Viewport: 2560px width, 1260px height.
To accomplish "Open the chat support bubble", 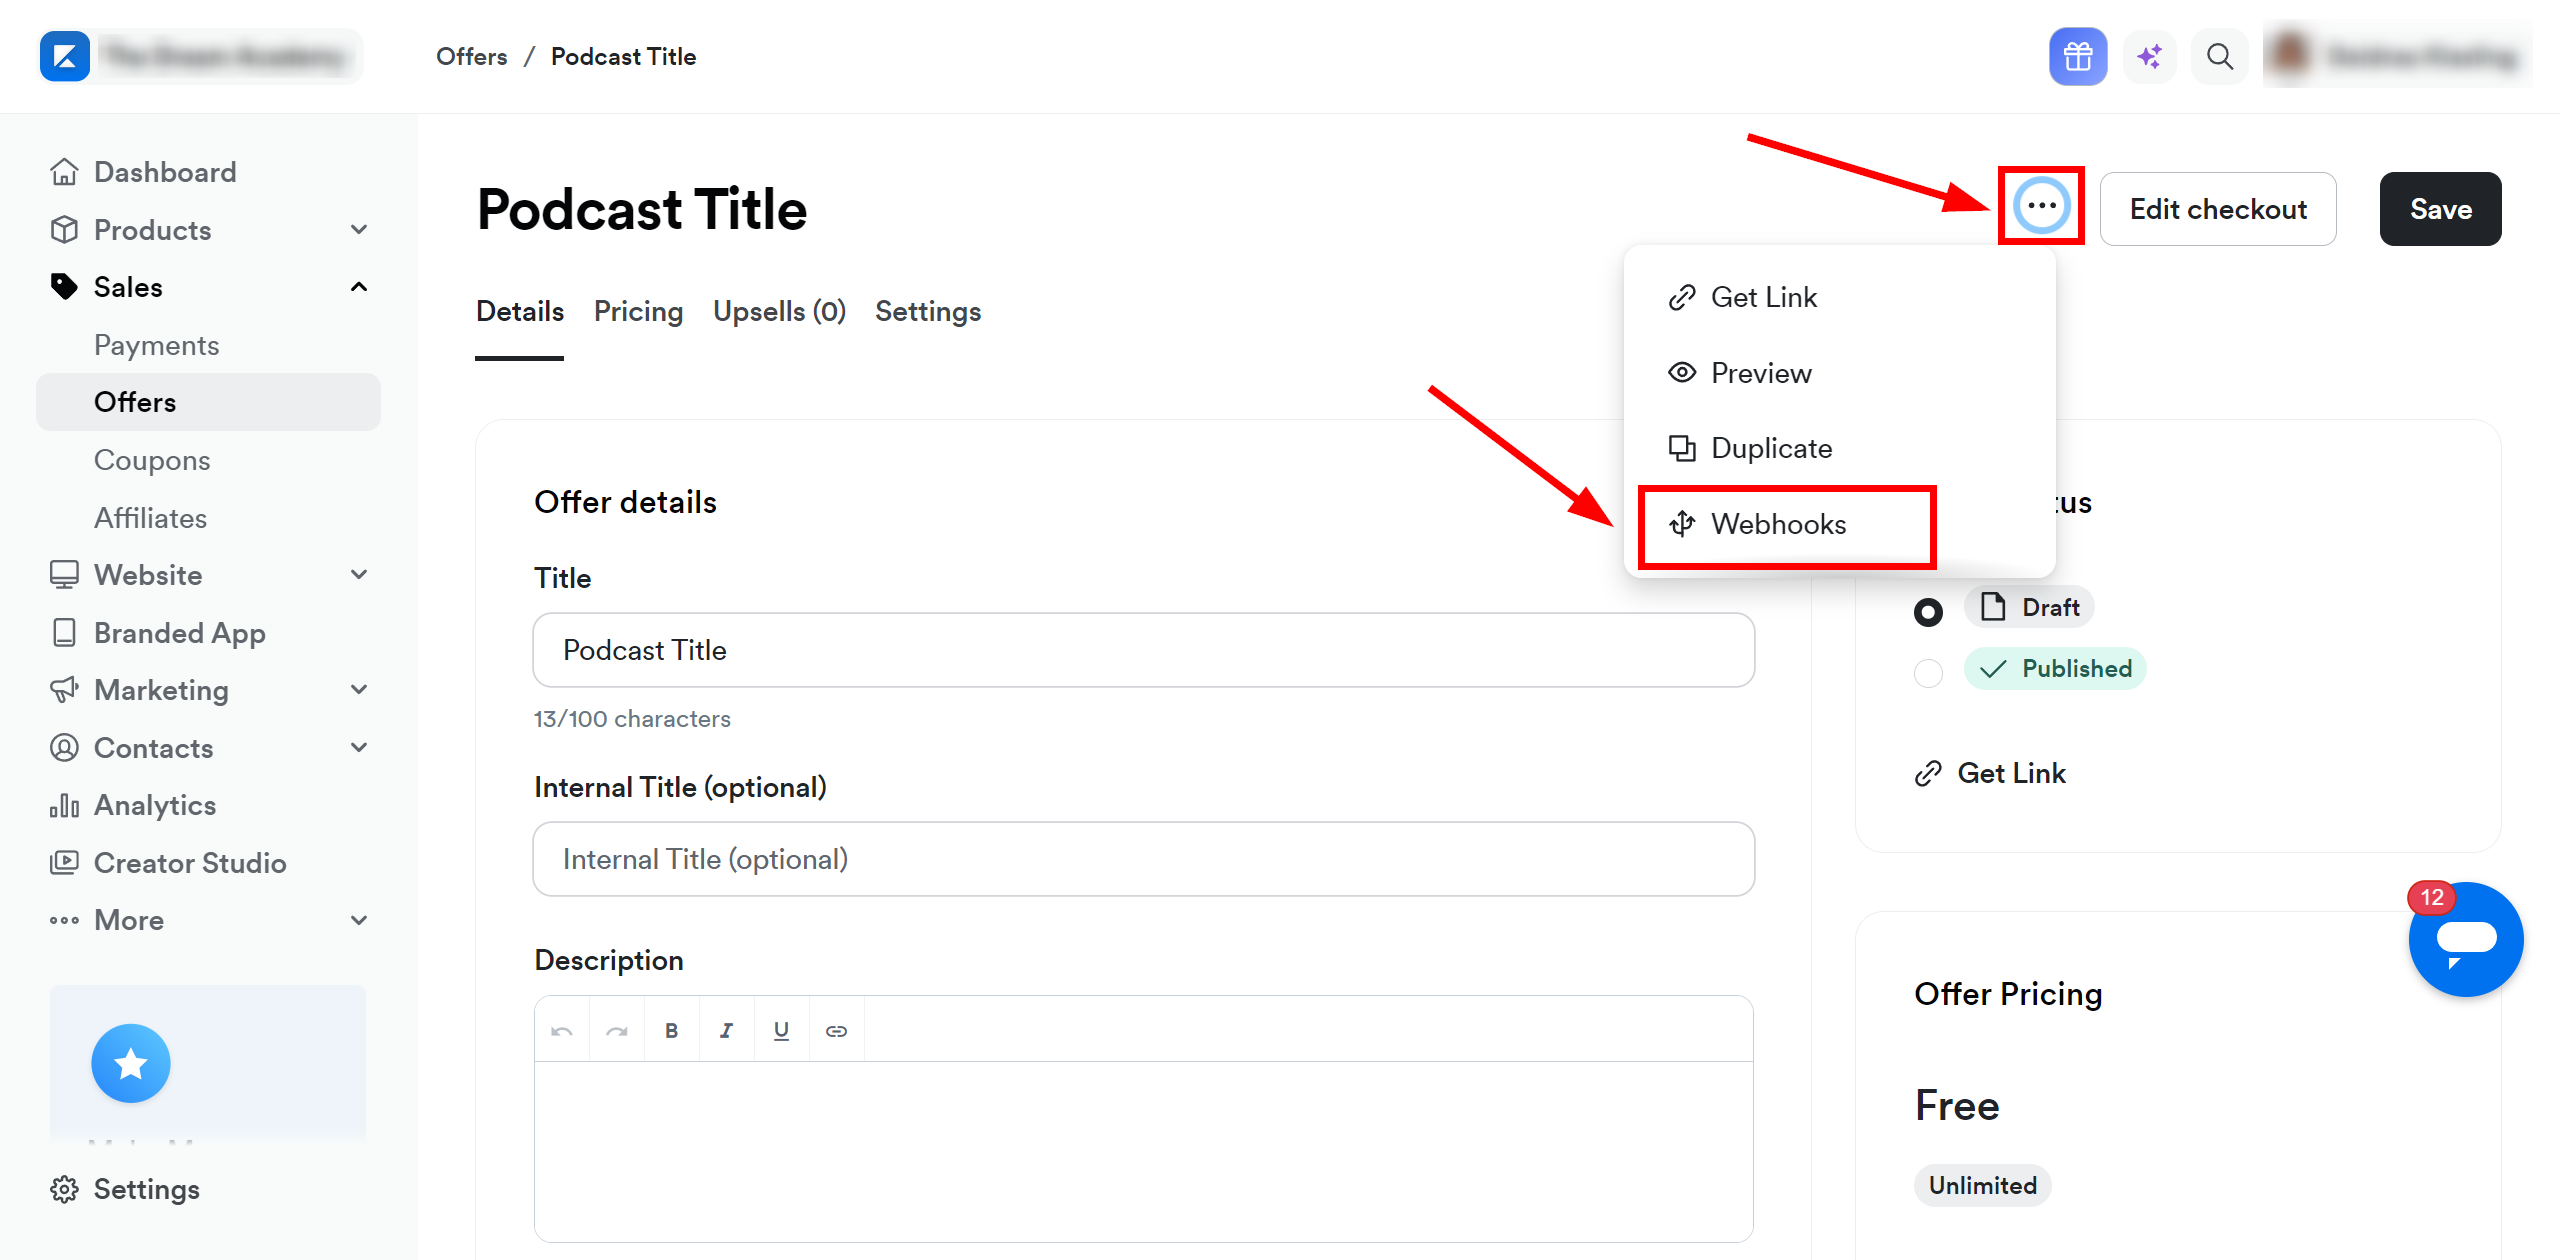I will [2465, 939].
